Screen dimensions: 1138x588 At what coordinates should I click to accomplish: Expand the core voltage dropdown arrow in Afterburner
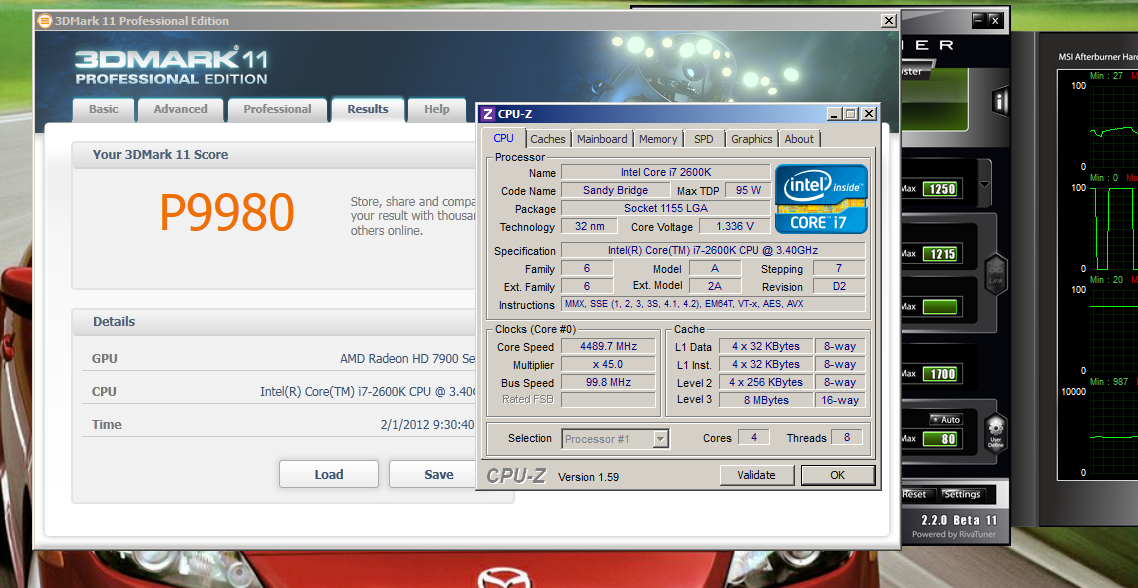point(984,184)
